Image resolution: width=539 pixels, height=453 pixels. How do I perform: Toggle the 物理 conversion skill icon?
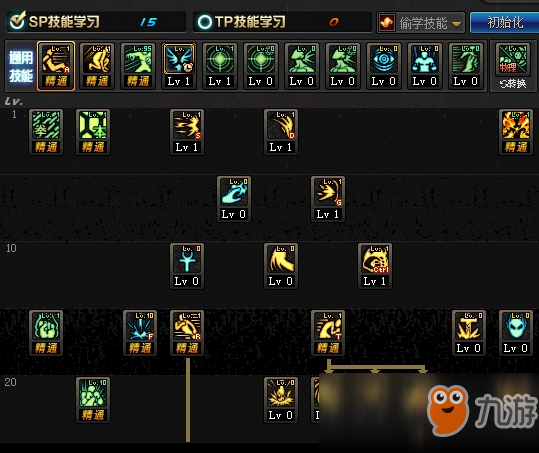coord(513,60)
